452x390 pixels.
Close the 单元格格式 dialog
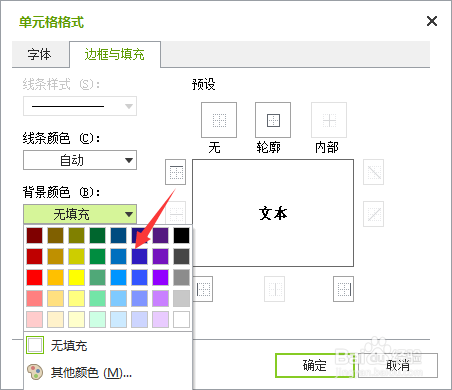[x=432, y=21]
